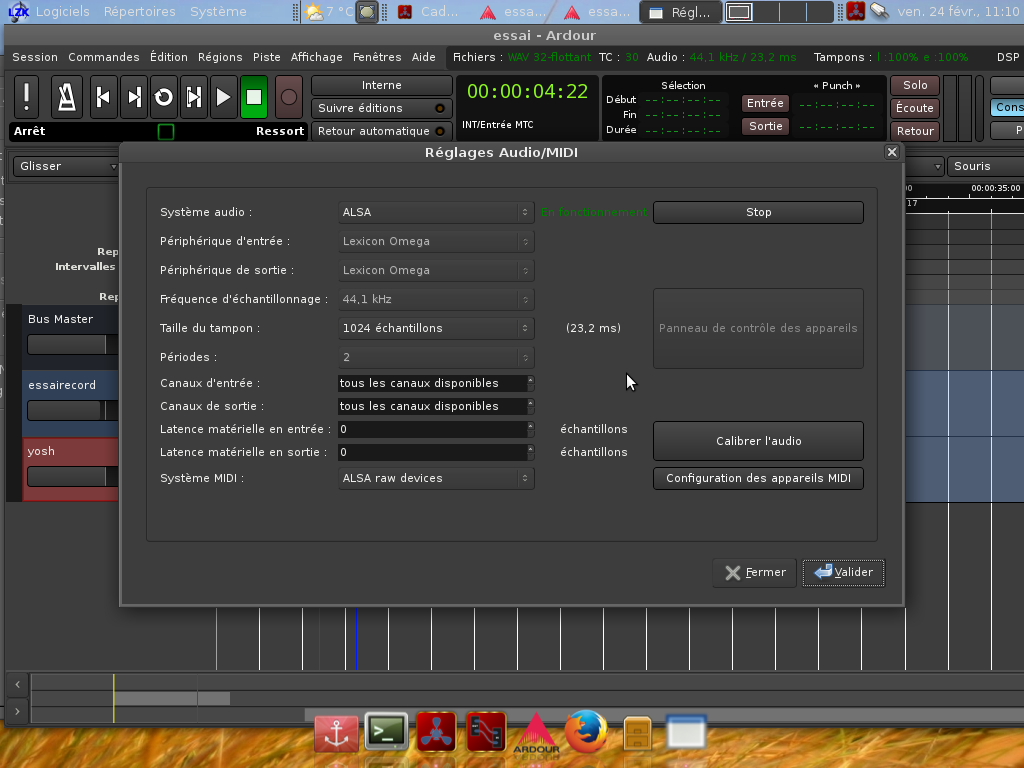Open Périphérique d'entrée dropdown
Image resolution: width=1024 pixels, height=768 pixels.
tap(436, 242)
